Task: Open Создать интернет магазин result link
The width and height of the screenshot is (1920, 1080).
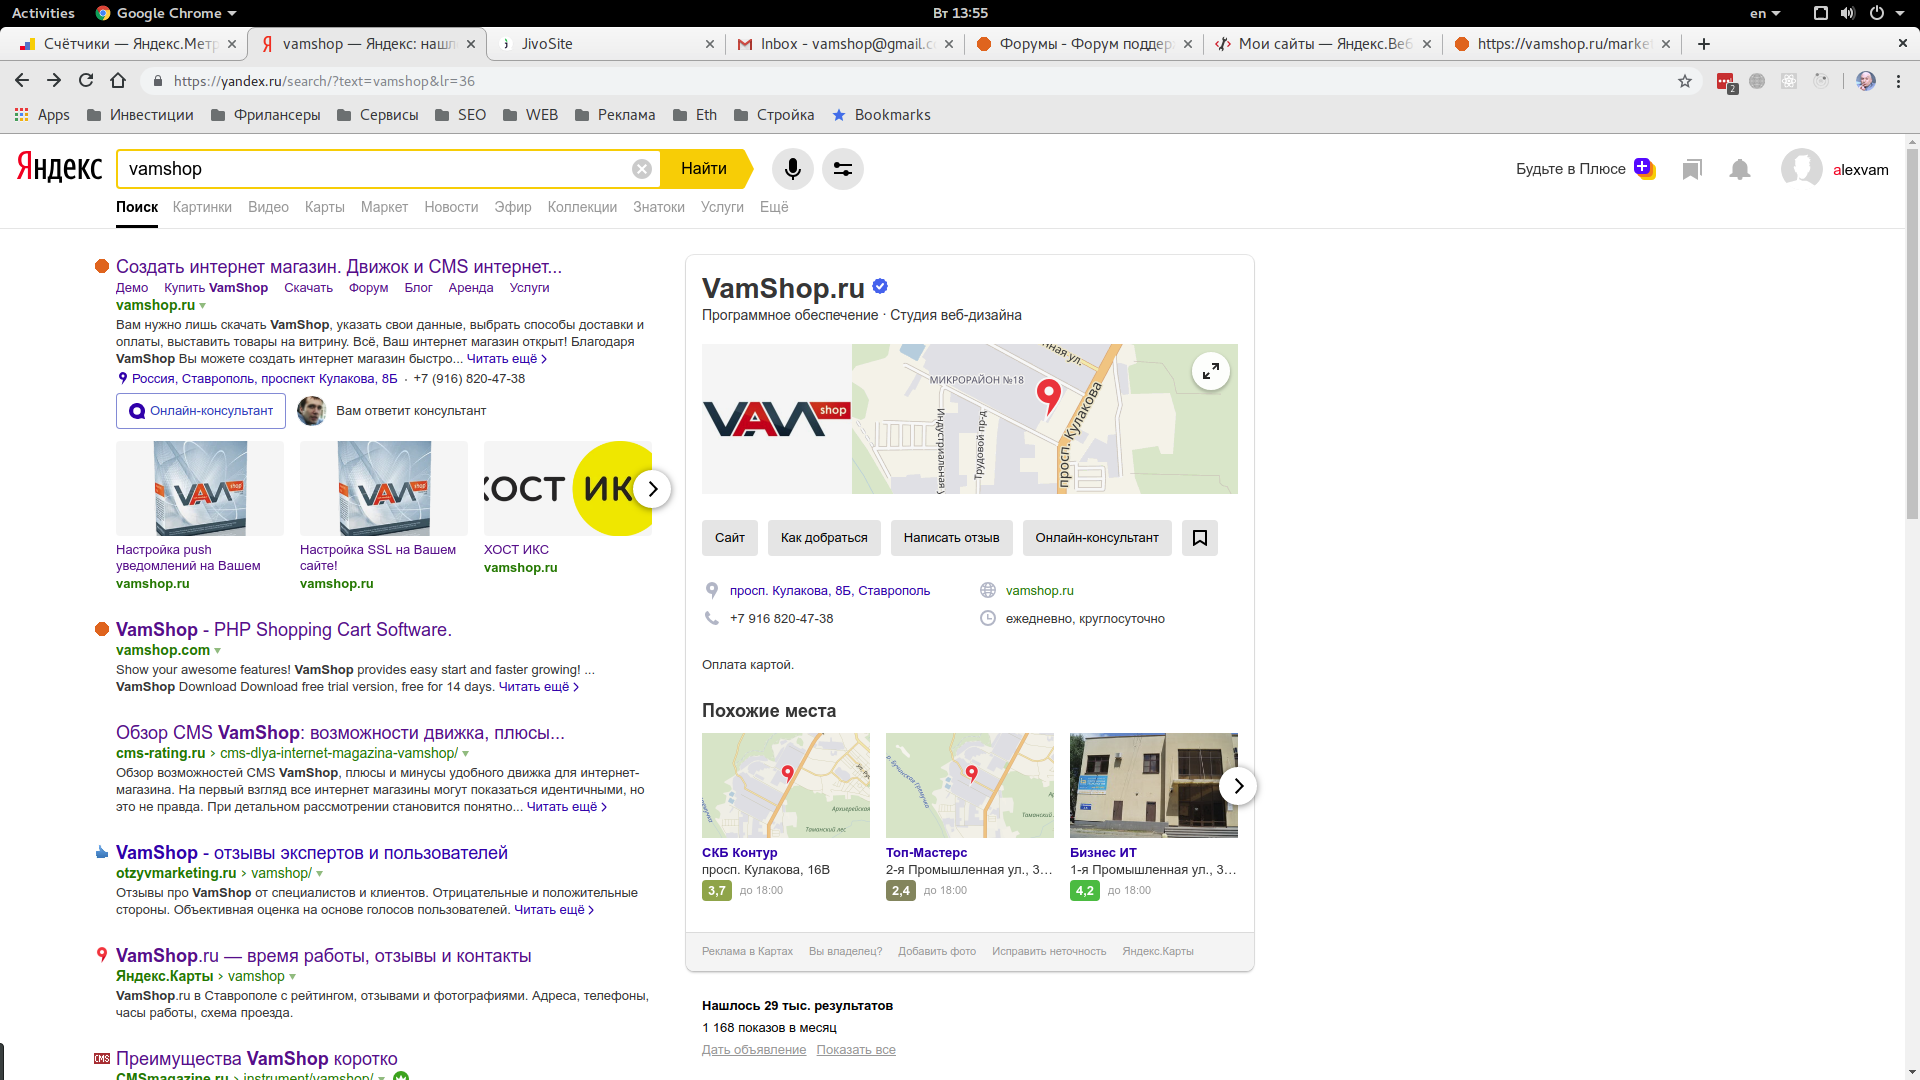Action: tap(339, 267)
